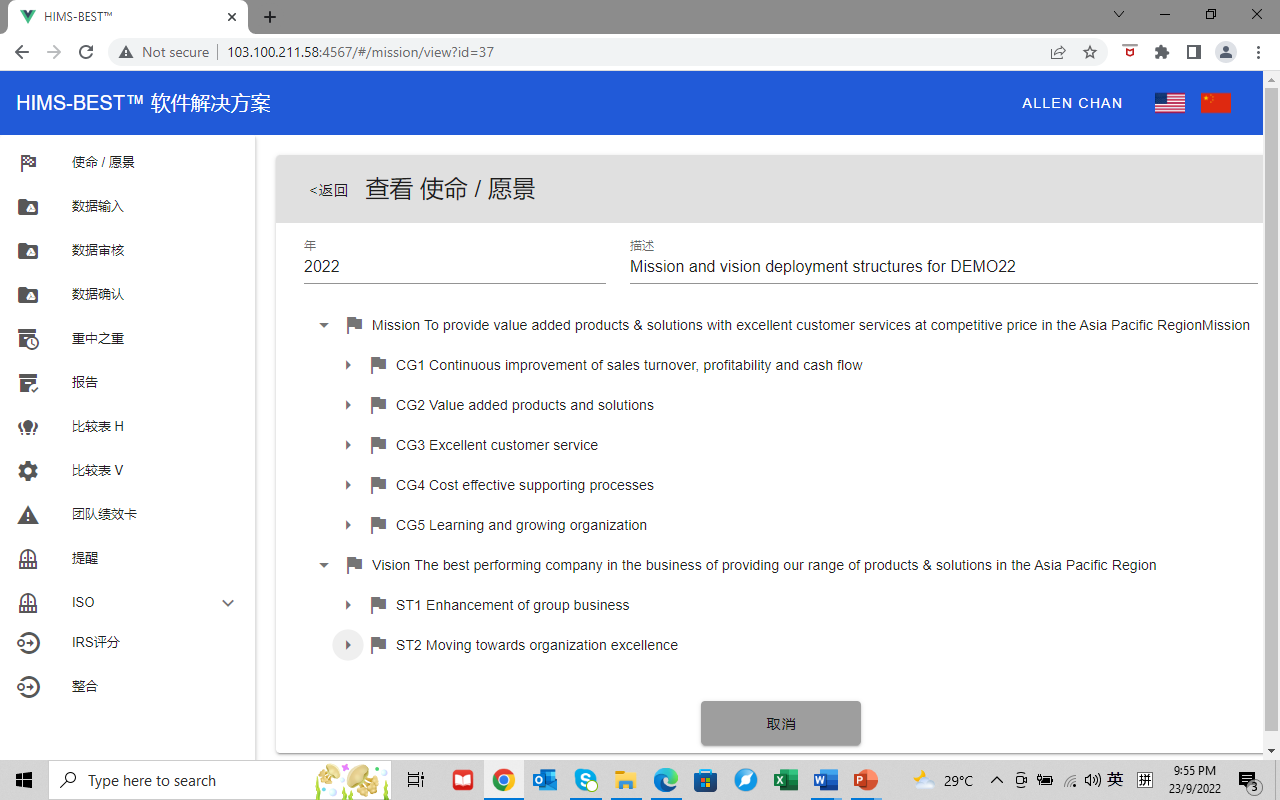1280x800 pixels.
Task: Expand the CG1 Continuous improvement node
Action: point(348,365)
